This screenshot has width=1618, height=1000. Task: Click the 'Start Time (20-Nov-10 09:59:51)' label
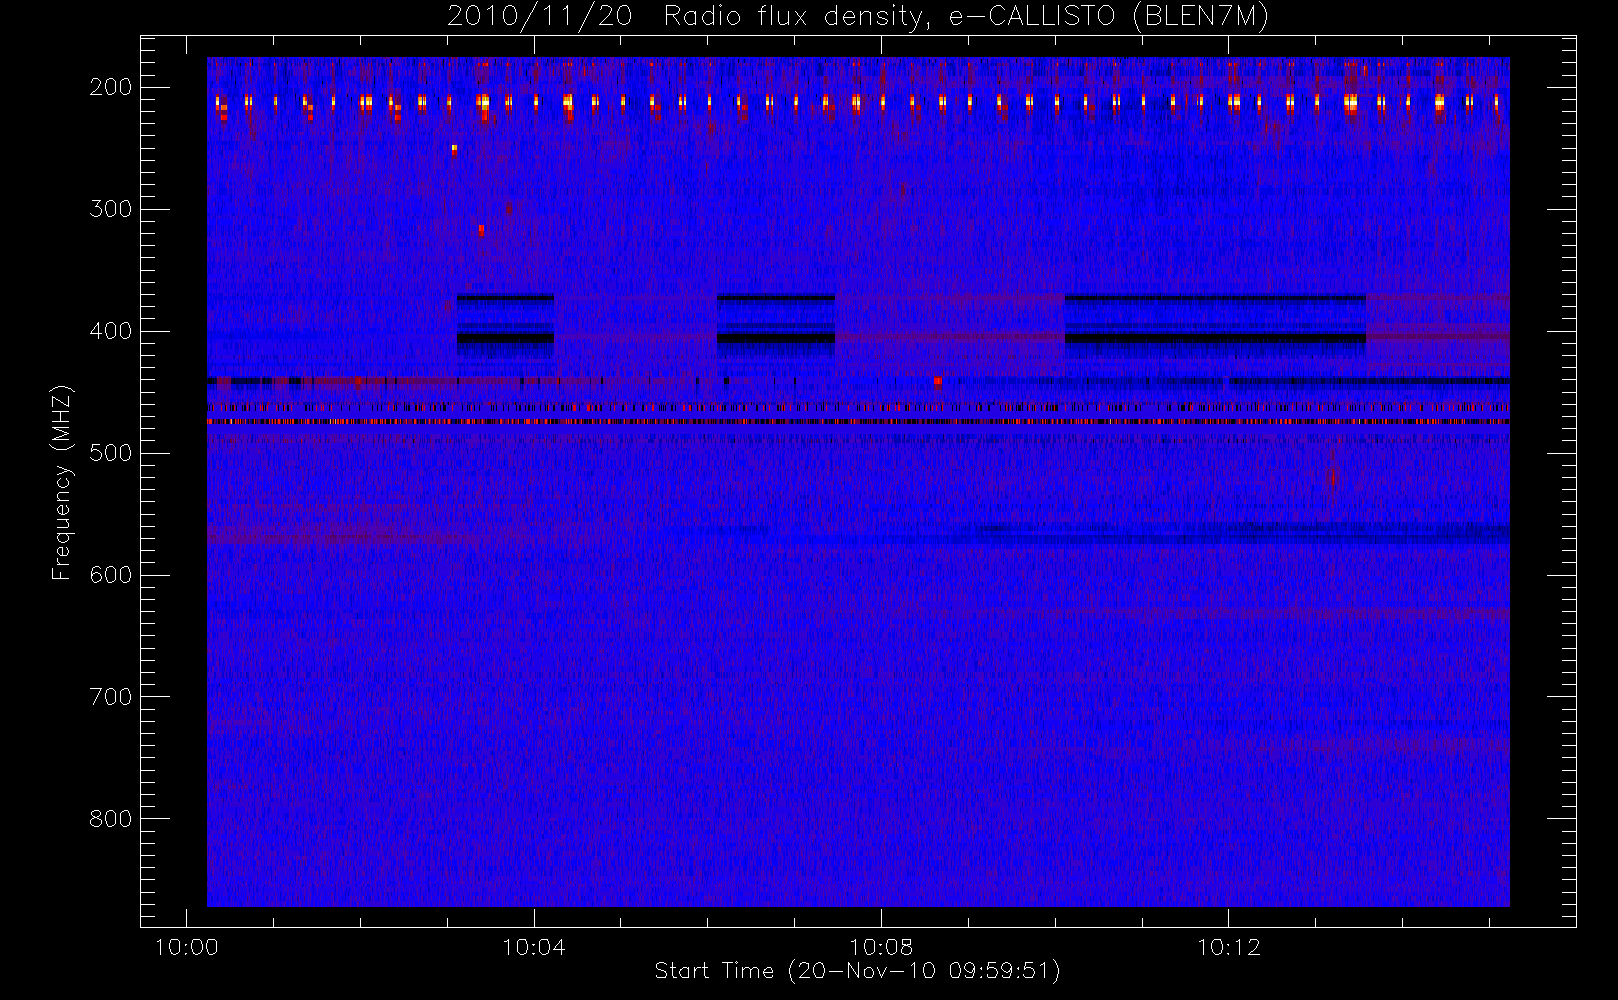click(x=857, y=971)
